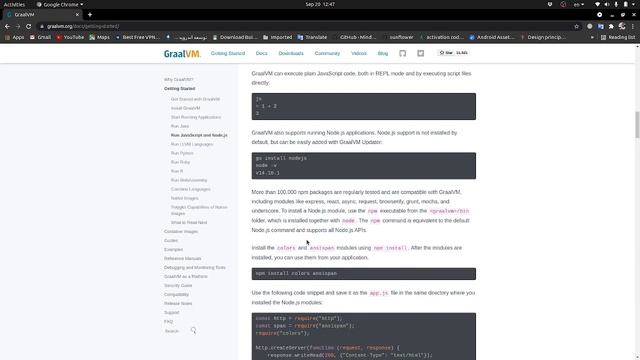Click the GraalVM logo
640x360 pixels.
pyautogui.click(x=182, y=53)
